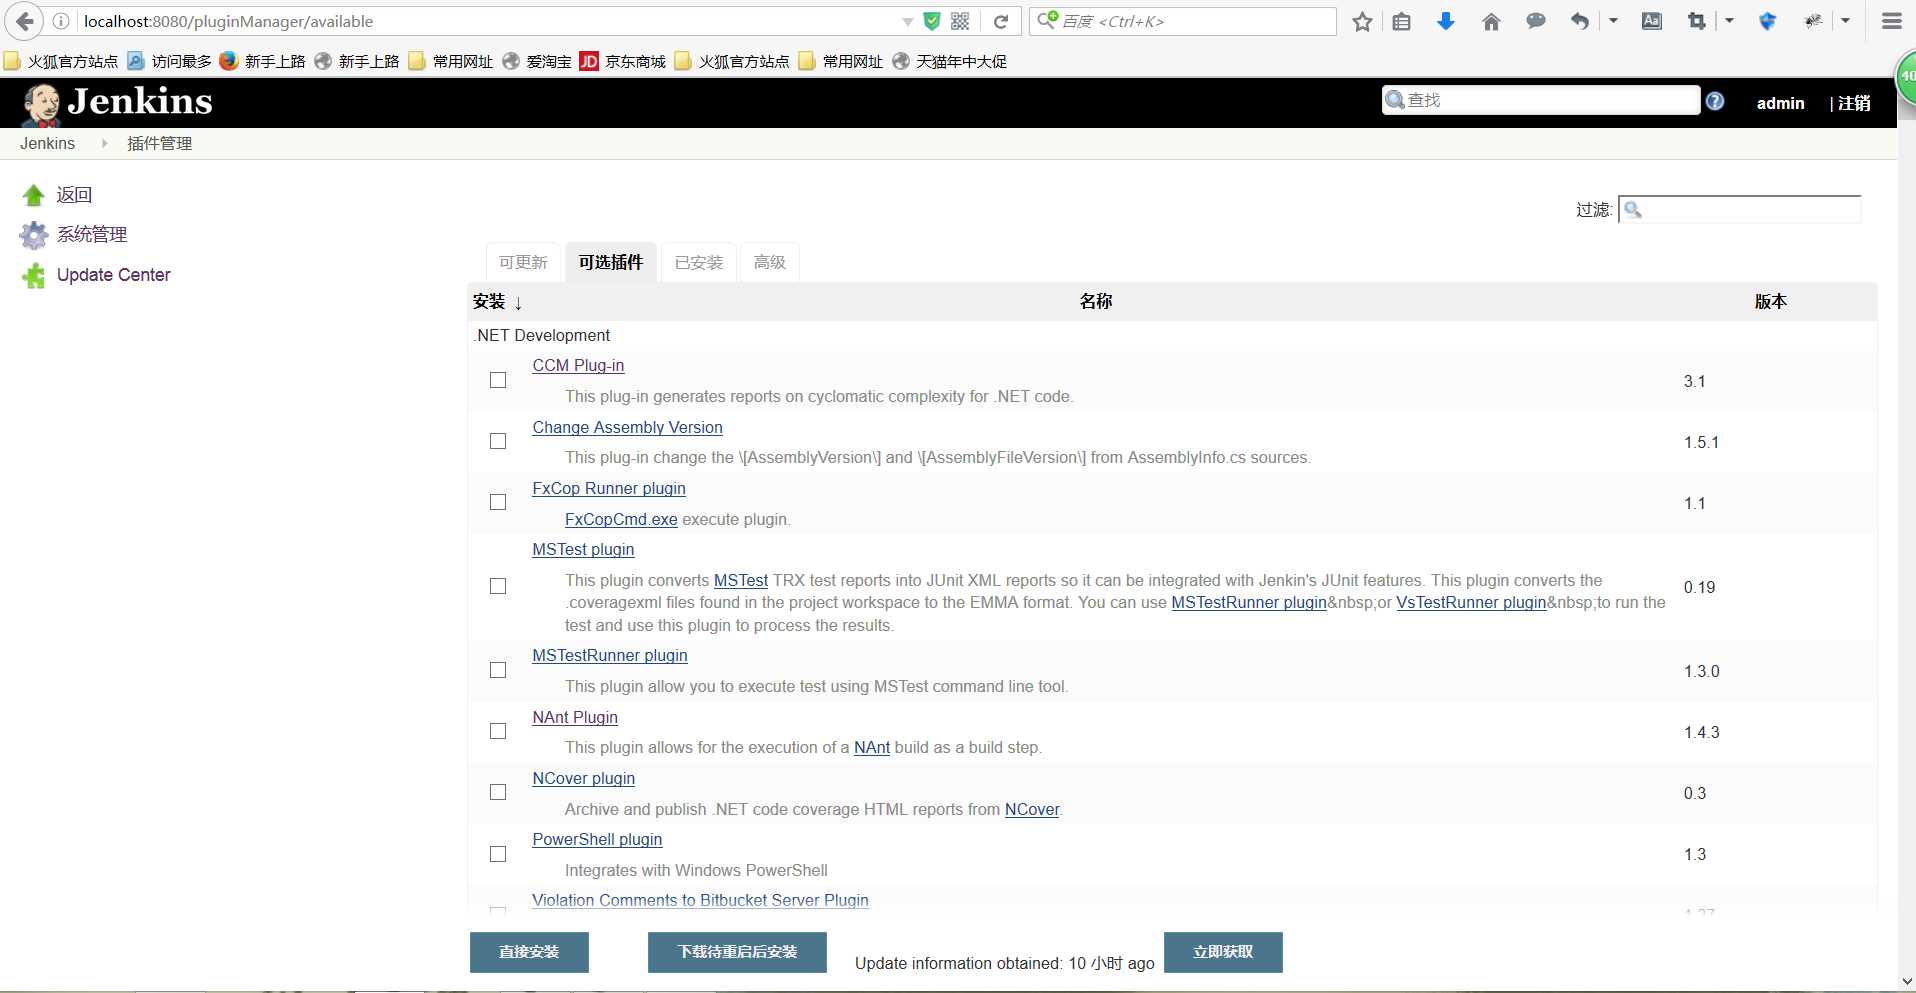Click the ant extension toolbar icon
The width and height of the screenshot is (1916, 993).
tap(1813, 21)
